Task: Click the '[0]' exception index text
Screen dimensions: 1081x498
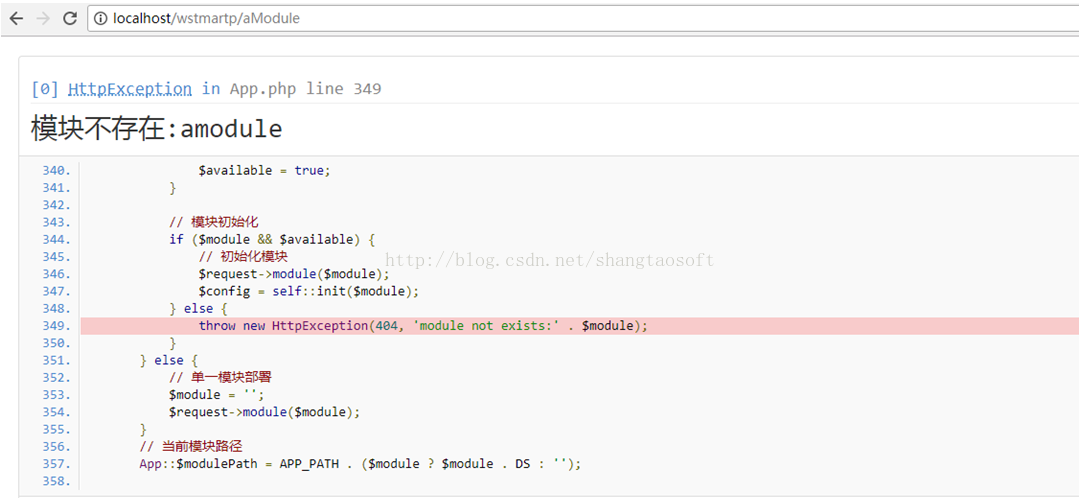Action: point(46,88)
